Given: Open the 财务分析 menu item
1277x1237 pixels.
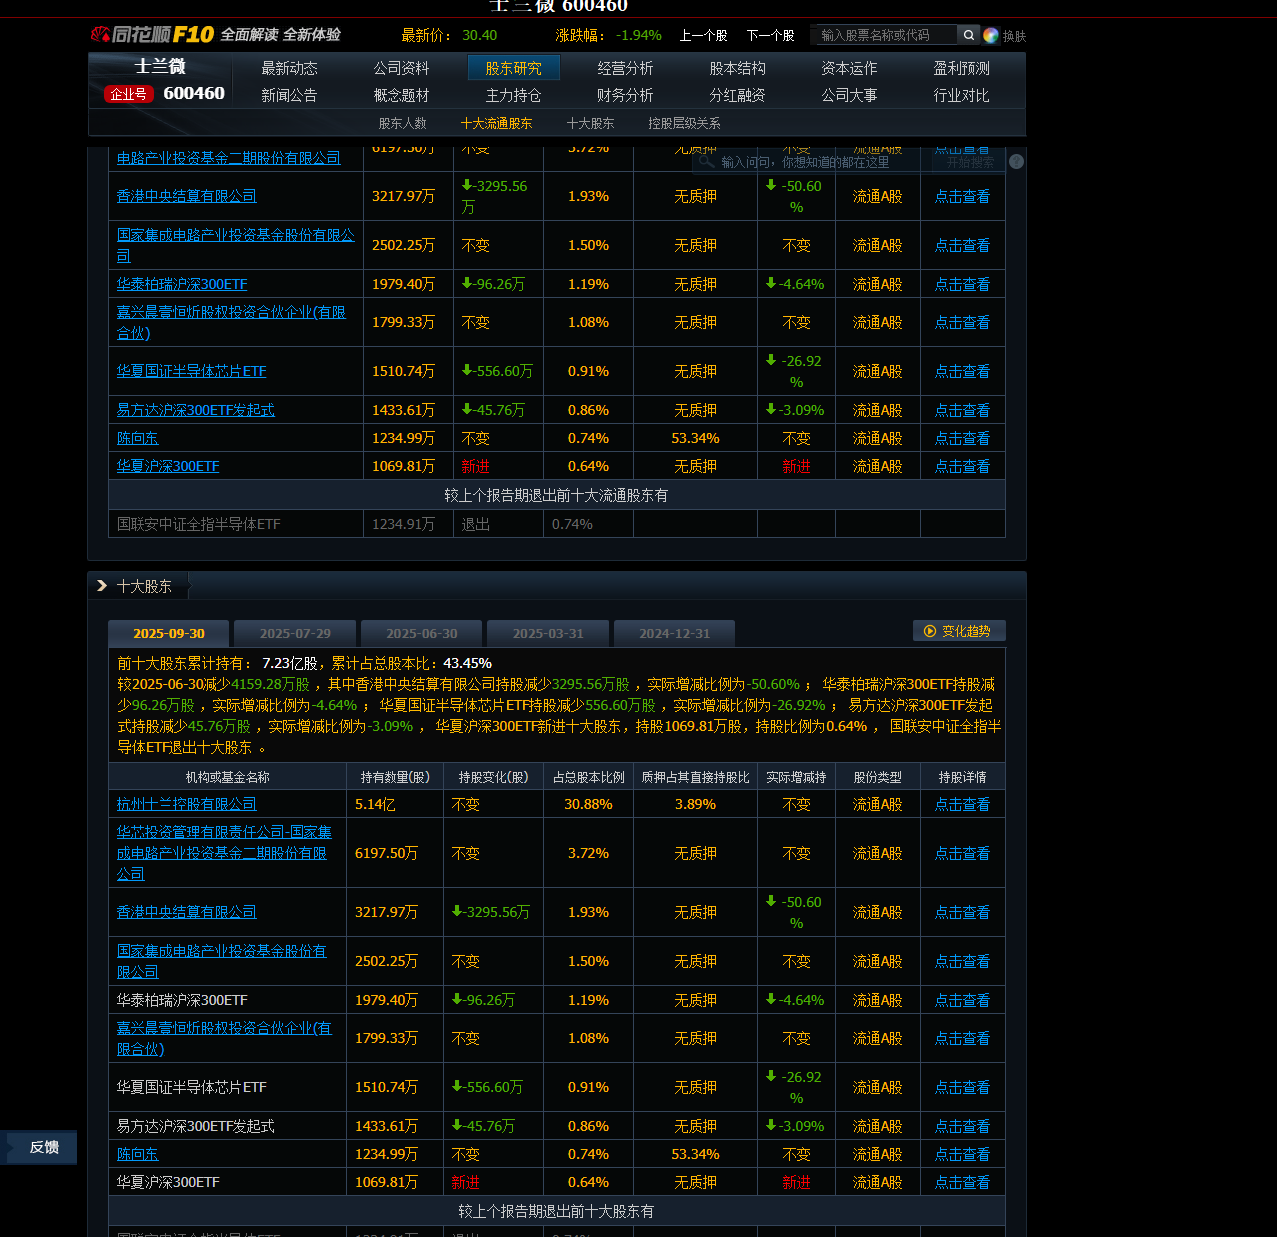Looking at the screenshot, I should 625,95.
